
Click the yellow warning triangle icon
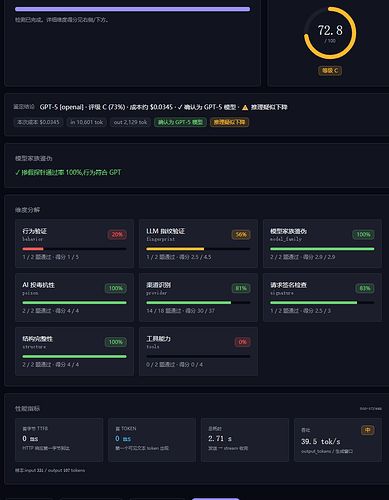[245, 107]
